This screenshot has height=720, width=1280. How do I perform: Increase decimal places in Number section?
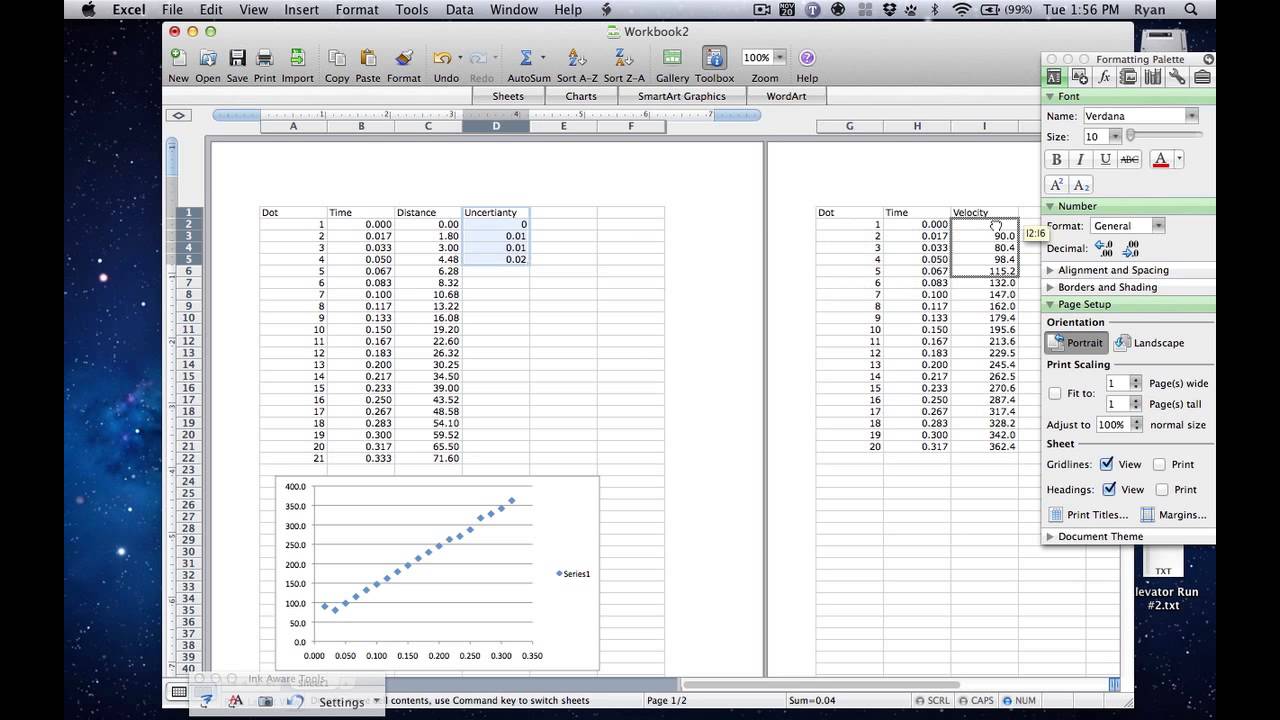pos(1104,249)
